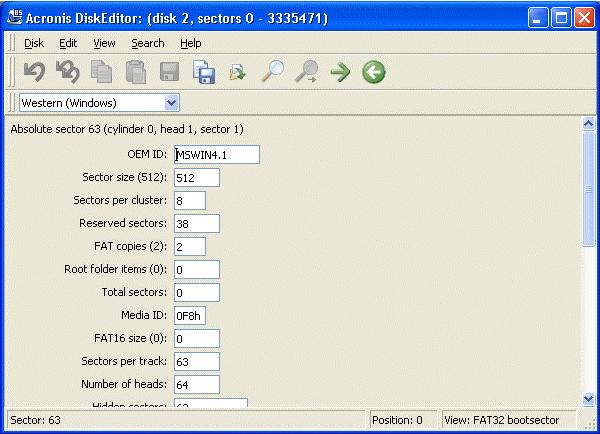Screen dimensions: 600x434
Task: Click the Search next magnifier icon
Action: 307,71
